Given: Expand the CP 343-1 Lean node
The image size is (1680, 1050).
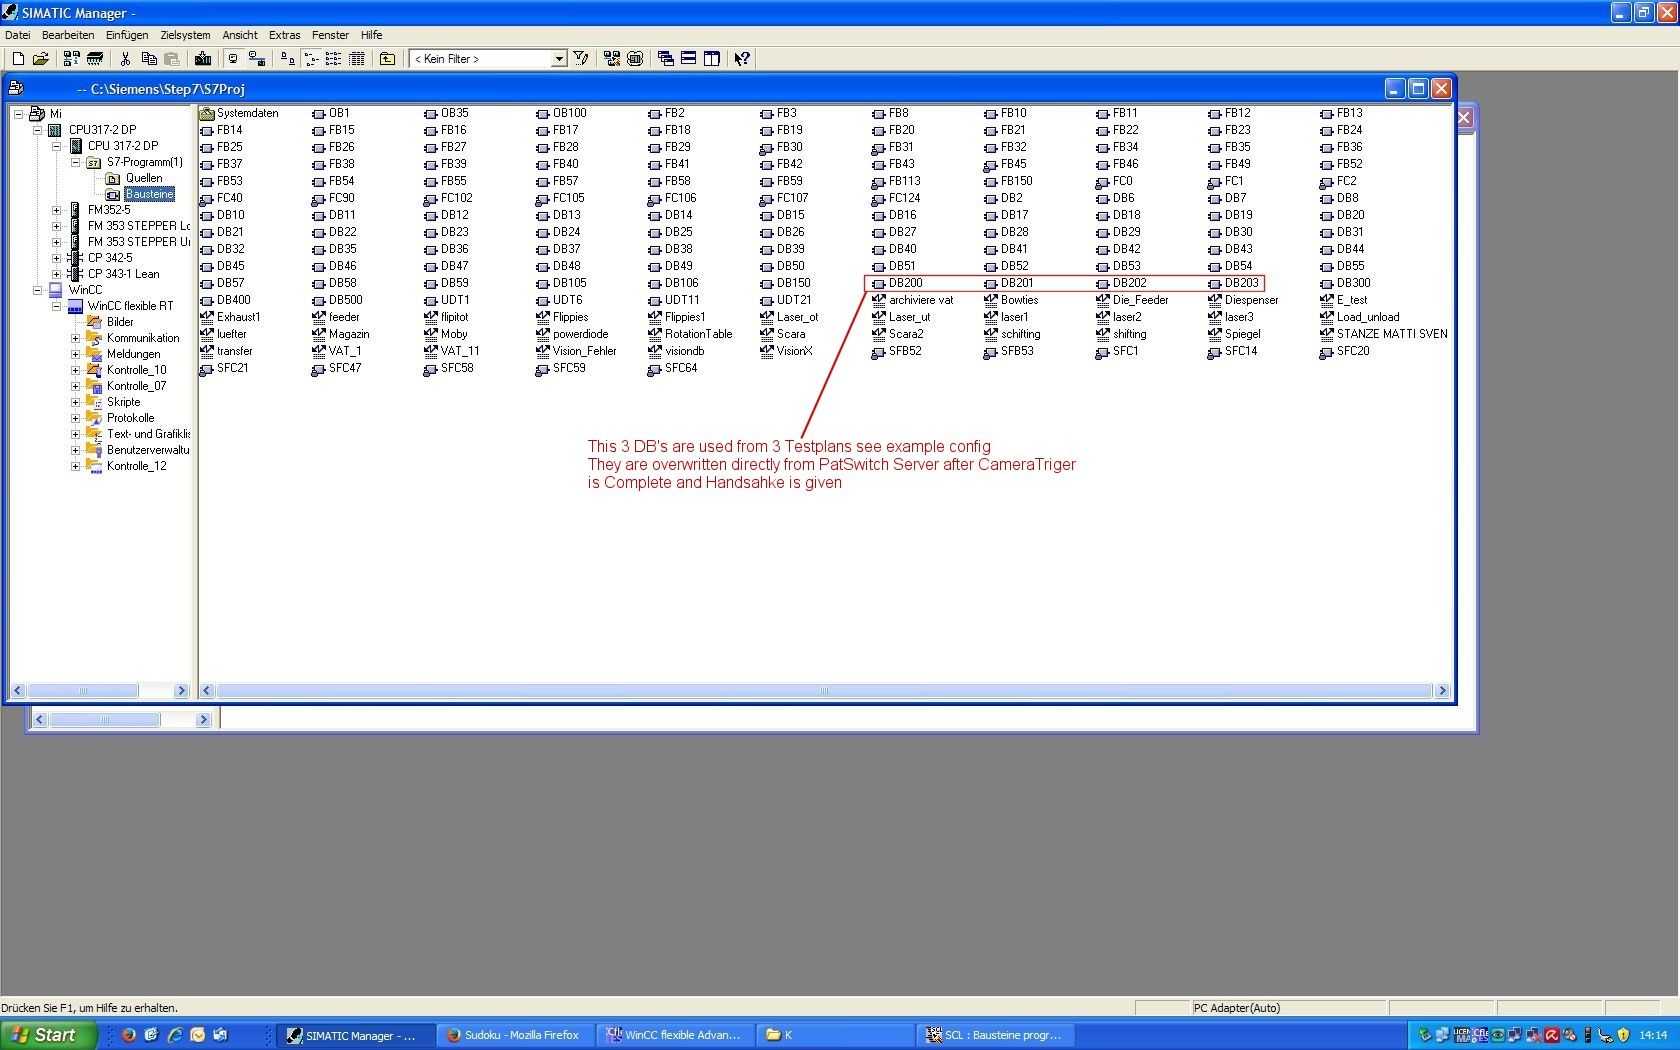Looking at the screenshot, I should click(x=56, y=274).
